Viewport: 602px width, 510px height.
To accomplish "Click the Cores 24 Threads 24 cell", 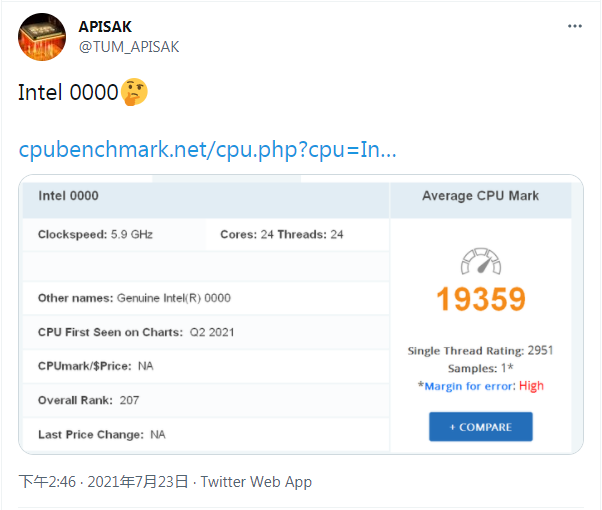I will (298, 235).
